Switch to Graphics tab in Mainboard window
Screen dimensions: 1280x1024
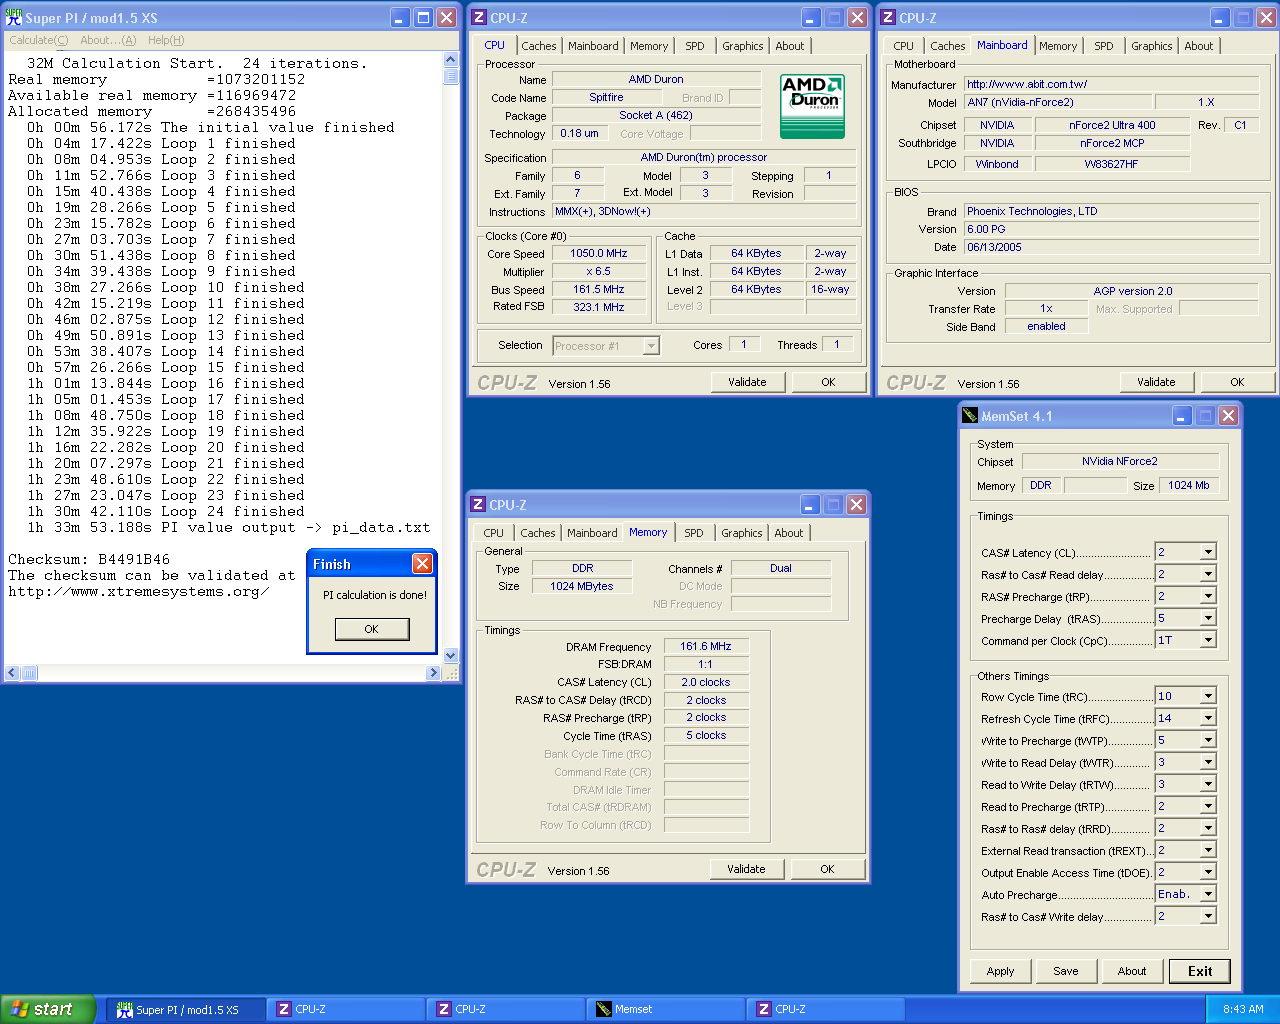1152,46
